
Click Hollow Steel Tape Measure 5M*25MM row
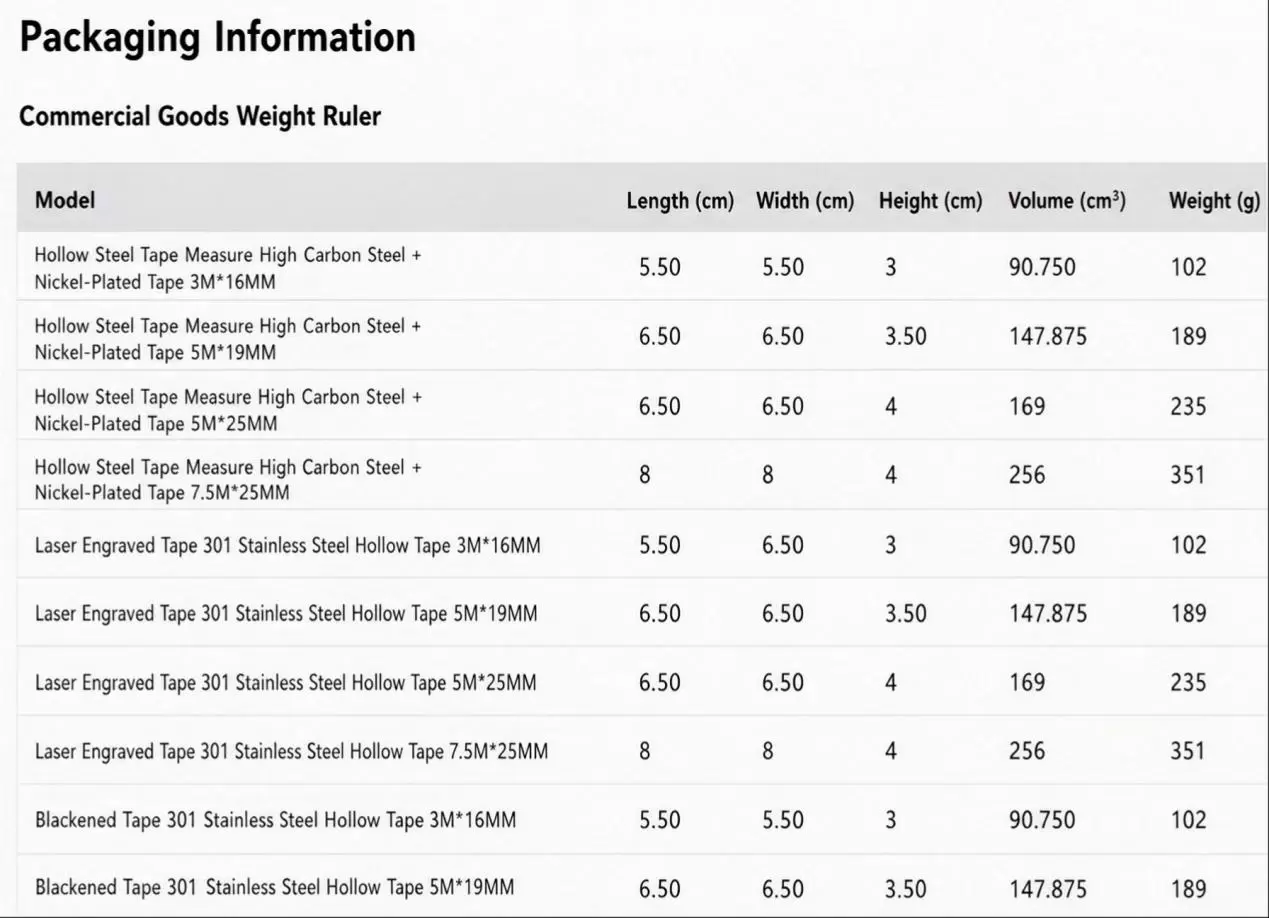click(642, 406)
